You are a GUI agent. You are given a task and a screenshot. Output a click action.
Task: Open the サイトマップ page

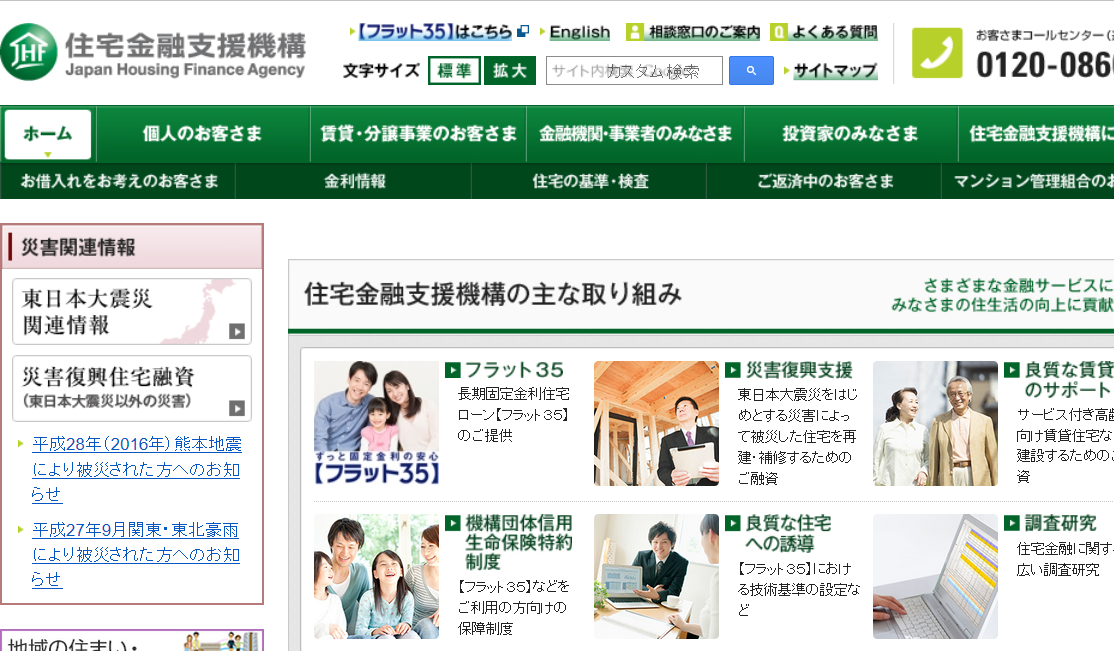click(835, 71)
